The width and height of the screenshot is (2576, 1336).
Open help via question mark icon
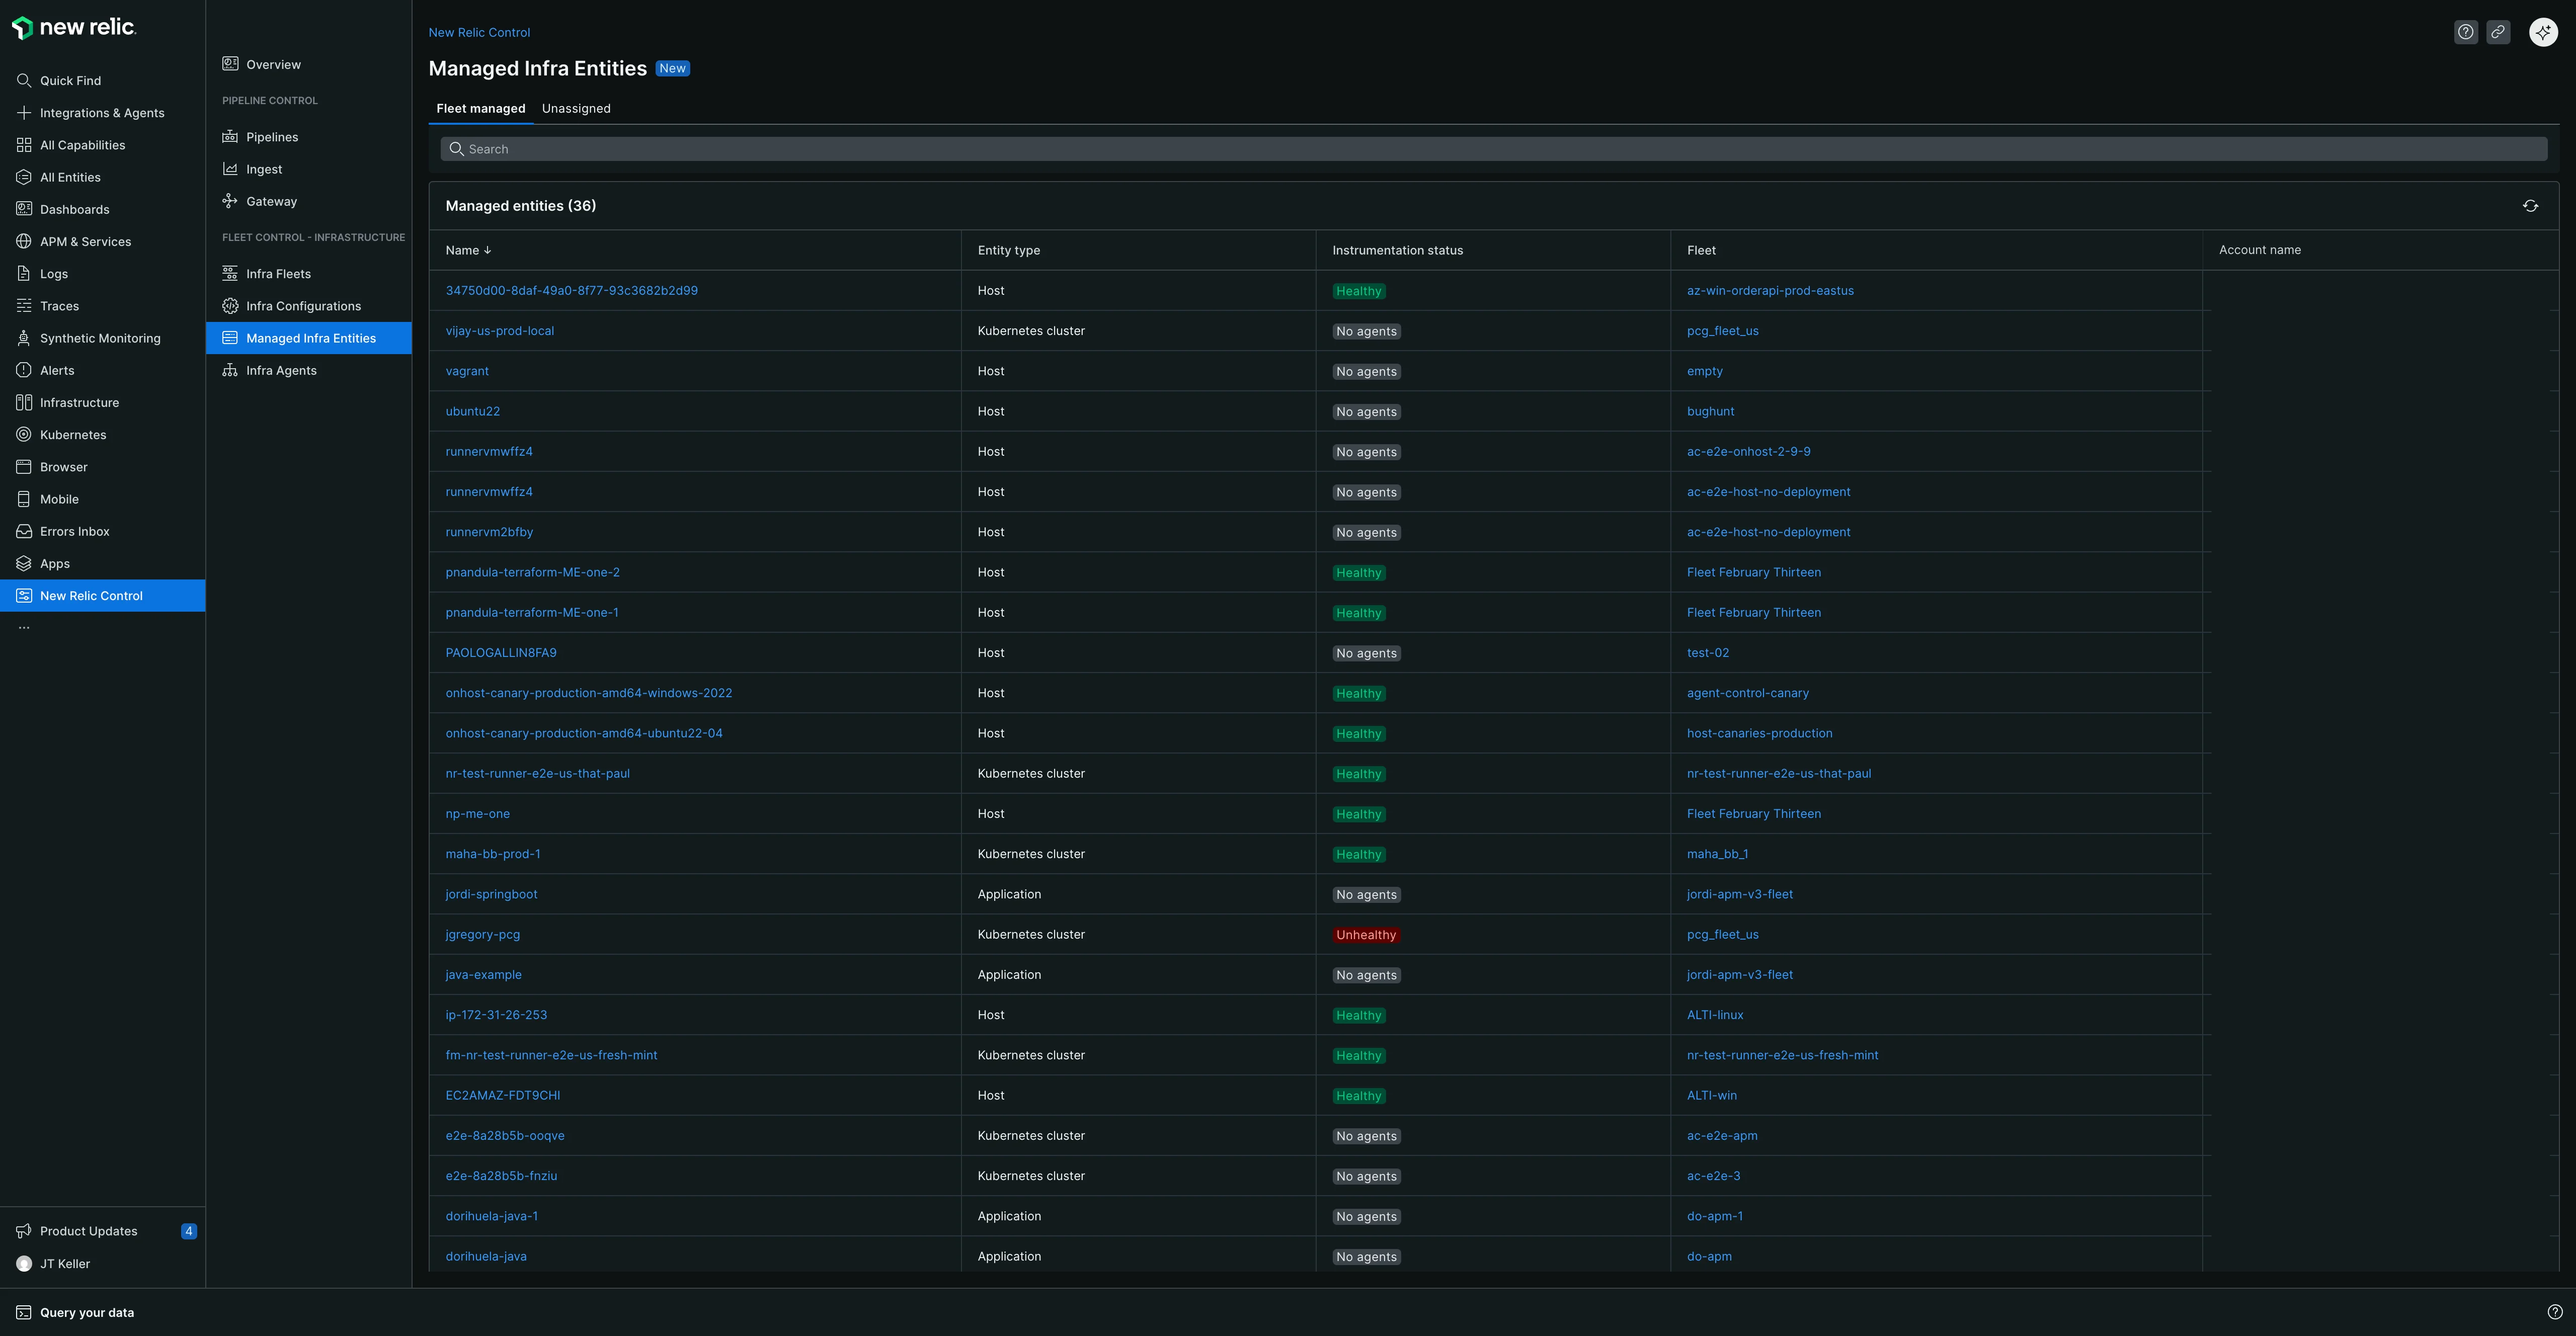point(2465,31)
